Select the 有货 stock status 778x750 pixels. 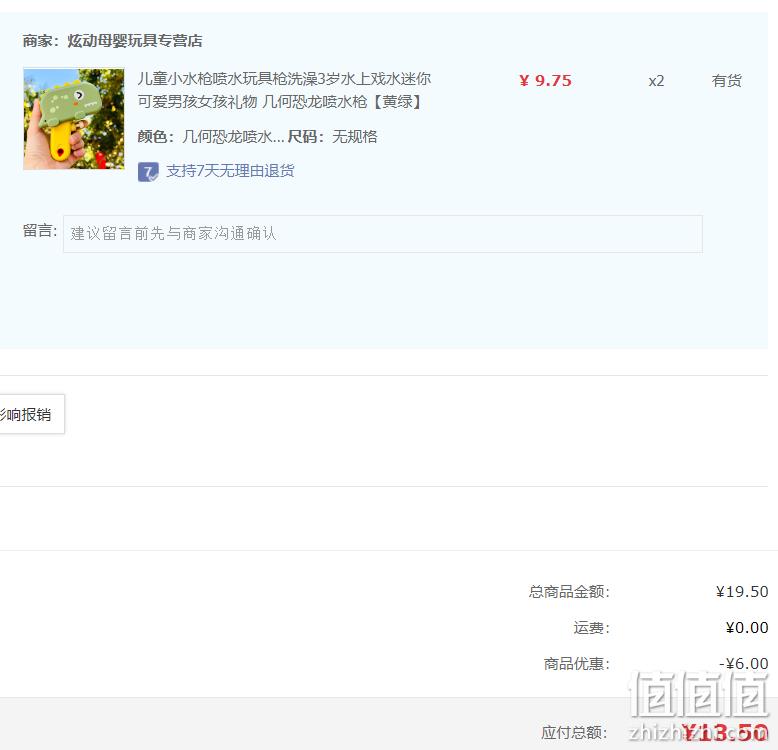(x=726, y=80)
